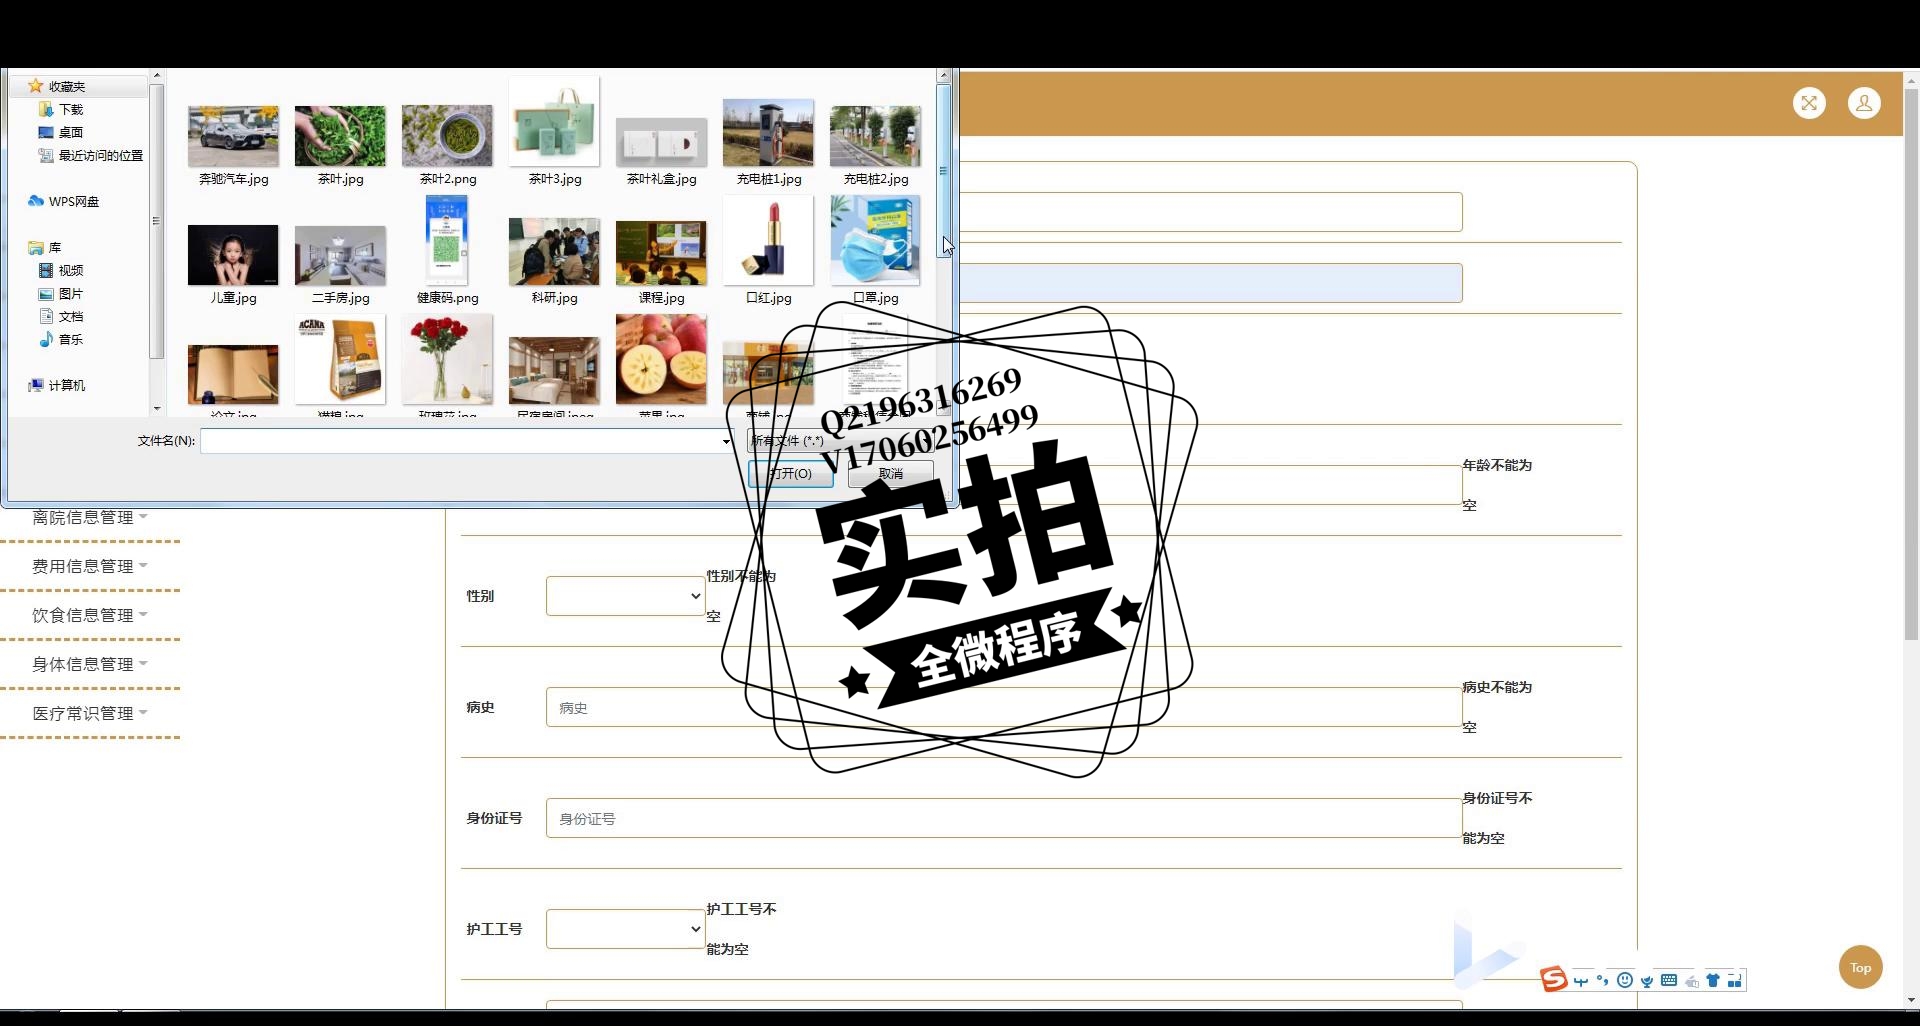Image resolution: width=1920 pixels, height=1026 pixels.
Task: Click the 病史 medical history input
Action: click(1004, 707)
